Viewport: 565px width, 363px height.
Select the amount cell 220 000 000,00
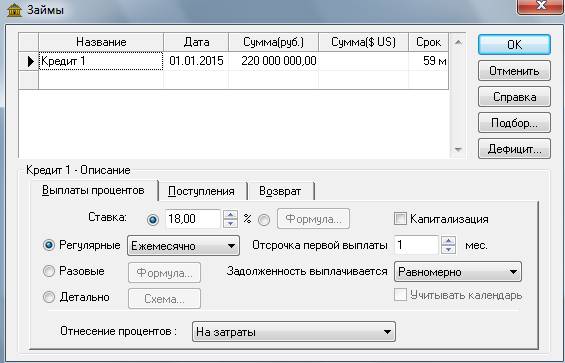273,61
